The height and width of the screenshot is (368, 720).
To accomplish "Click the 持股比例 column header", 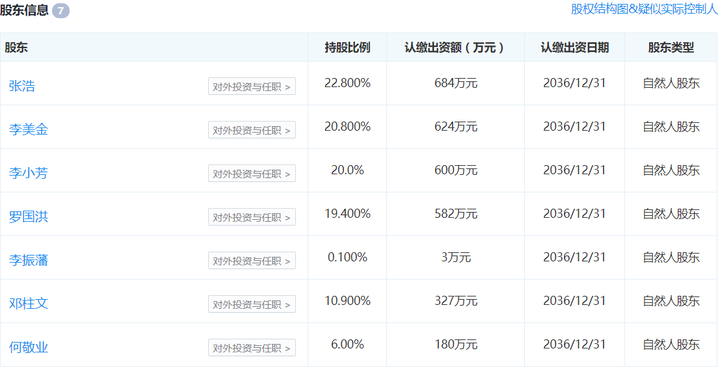I will [347, 47].
